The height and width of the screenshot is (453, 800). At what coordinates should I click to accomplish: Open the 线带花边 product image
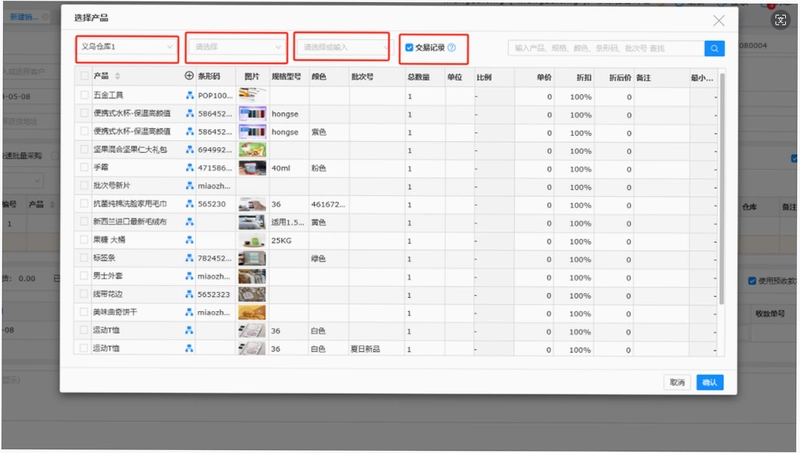pyautogui.click(x=252, y=294)
